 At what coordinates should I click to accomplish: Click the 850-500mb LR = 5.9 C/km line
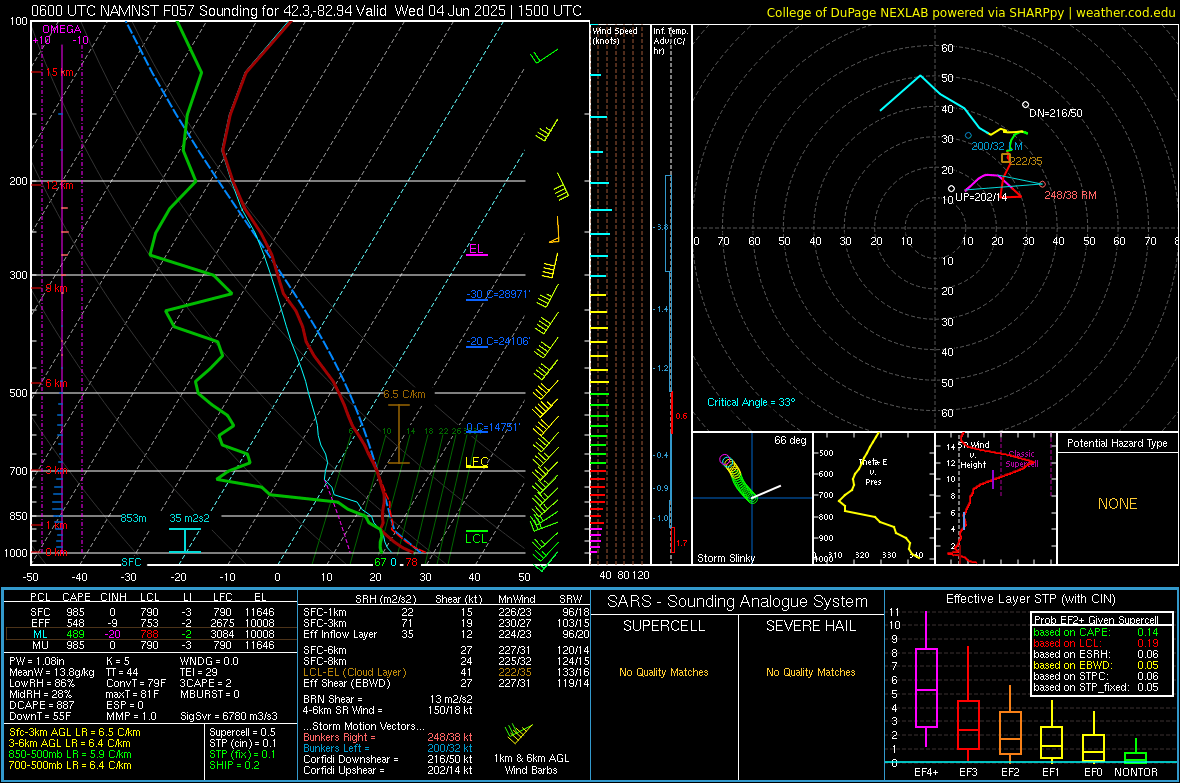tap(70, 754)
